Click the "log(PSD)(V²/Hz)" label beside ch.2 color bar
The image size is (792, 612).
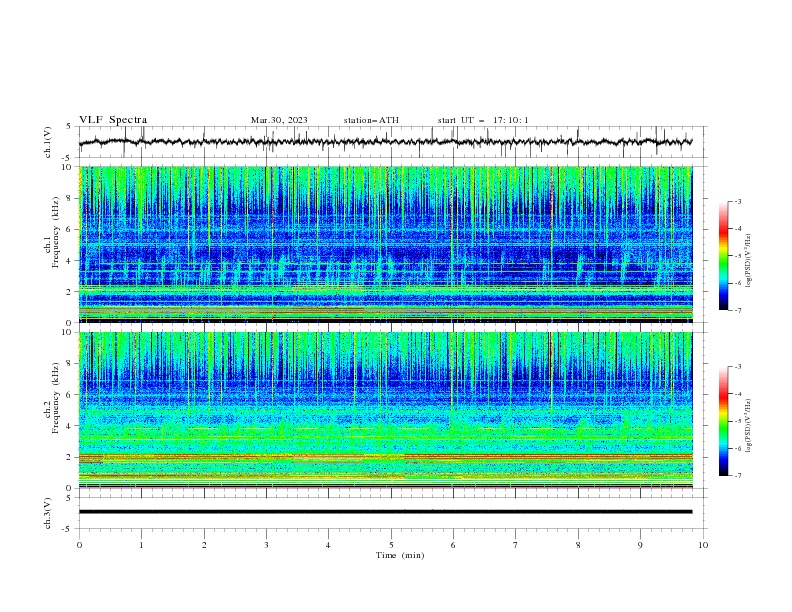point(749,426)
